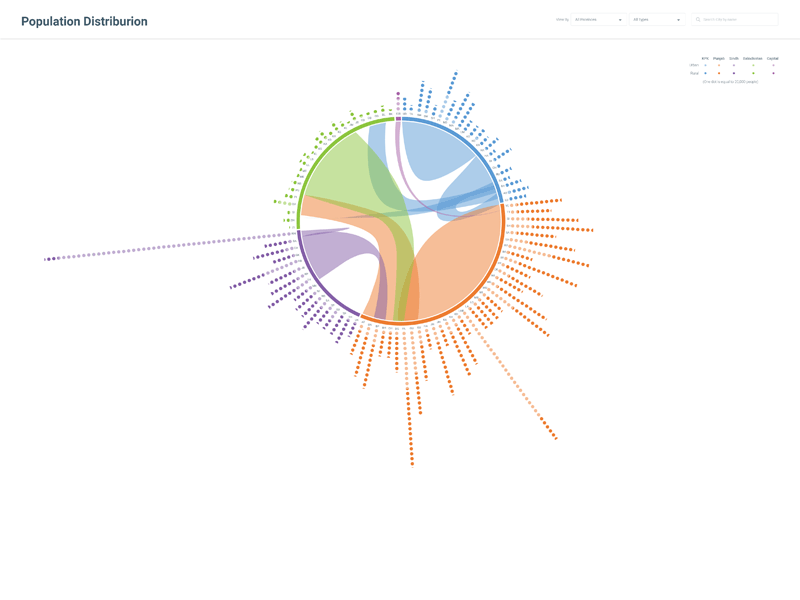The width and height of the screenshot is (800, 600).
Task: Click the arrow on the All Types selector
Action: [x=678, y=20]
